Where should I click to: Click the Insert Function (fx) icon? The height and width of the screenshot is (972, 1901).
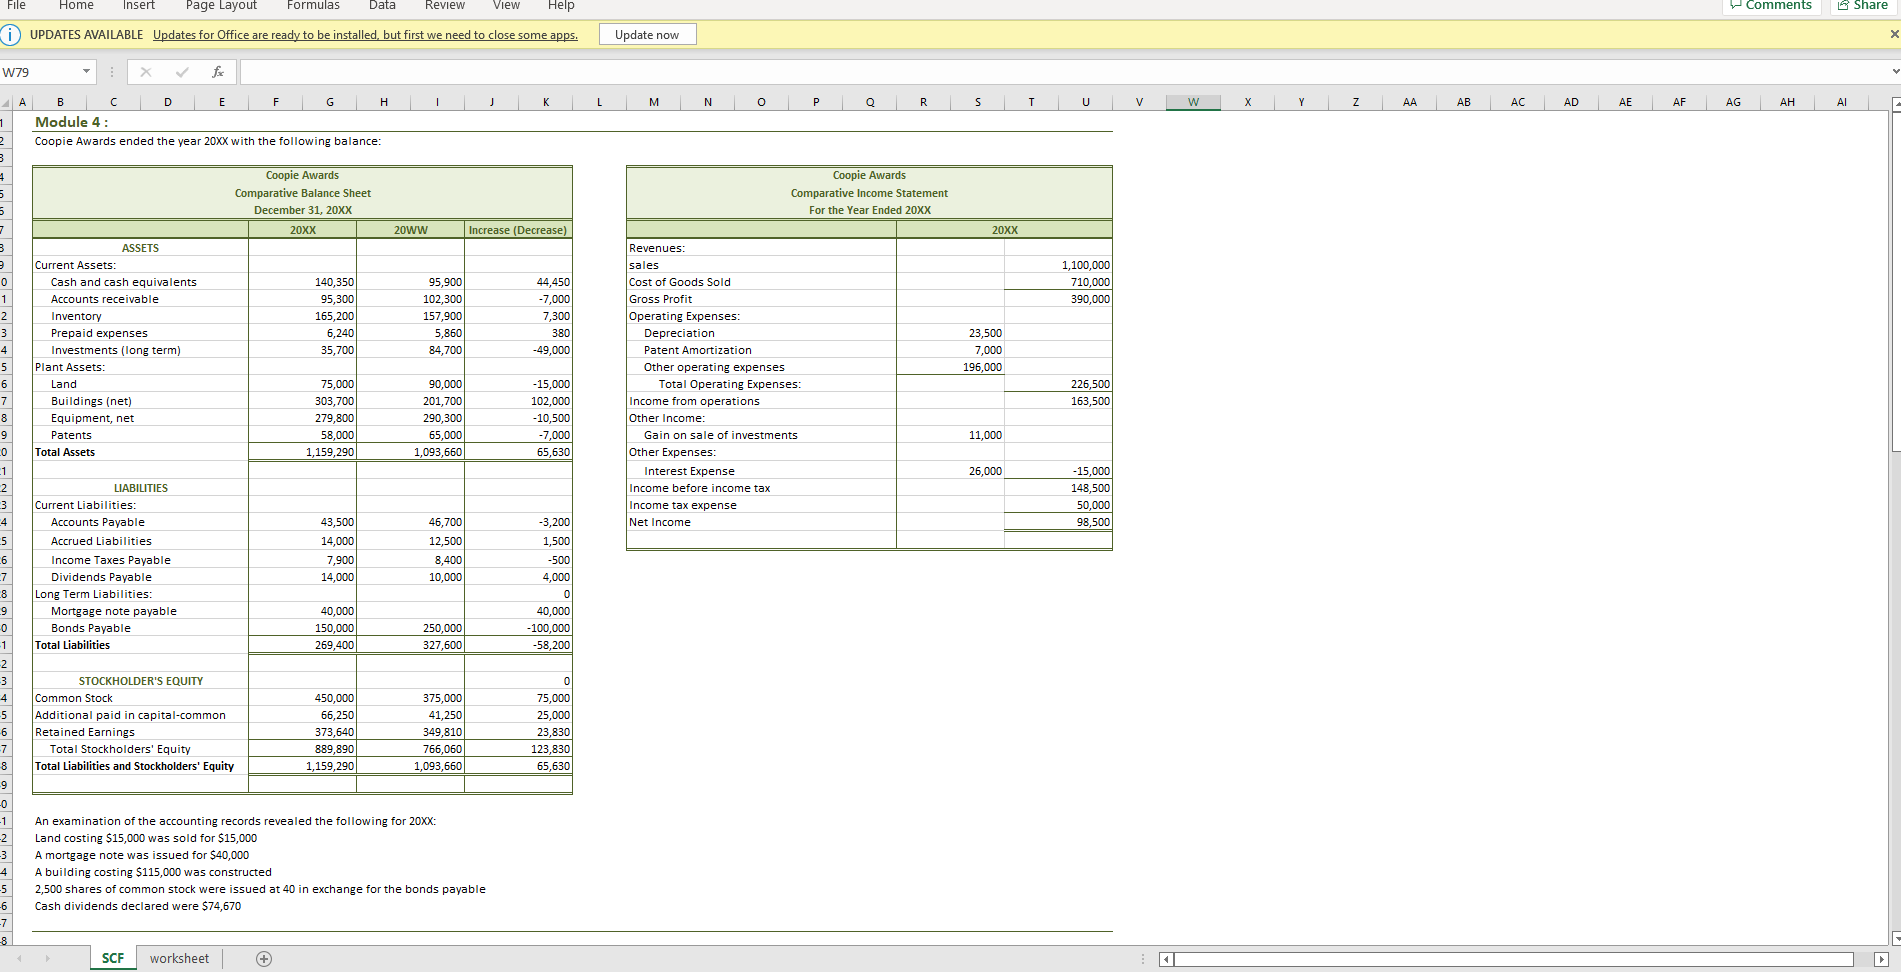(217, 71)
